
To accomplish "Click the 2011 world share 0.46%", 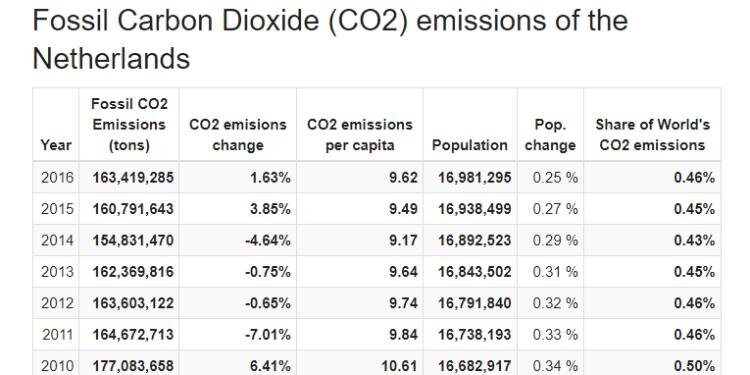I will (x=695, y=334).
